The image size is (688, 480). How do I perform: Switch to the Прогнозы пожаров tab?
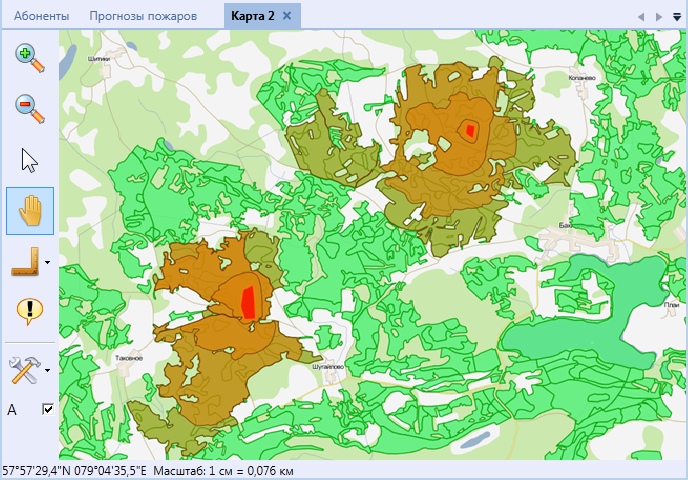[143, 16]
